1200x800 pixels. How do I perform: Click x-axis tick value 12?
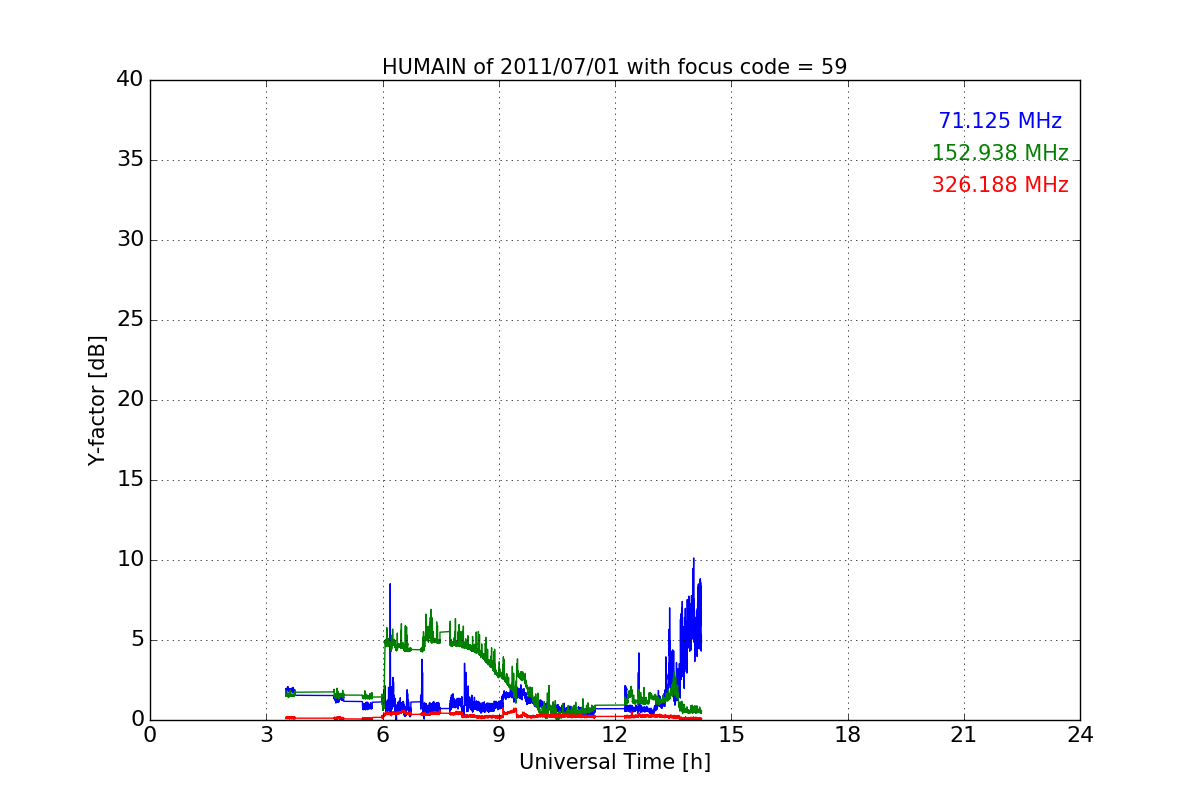(x=615, y=735)
